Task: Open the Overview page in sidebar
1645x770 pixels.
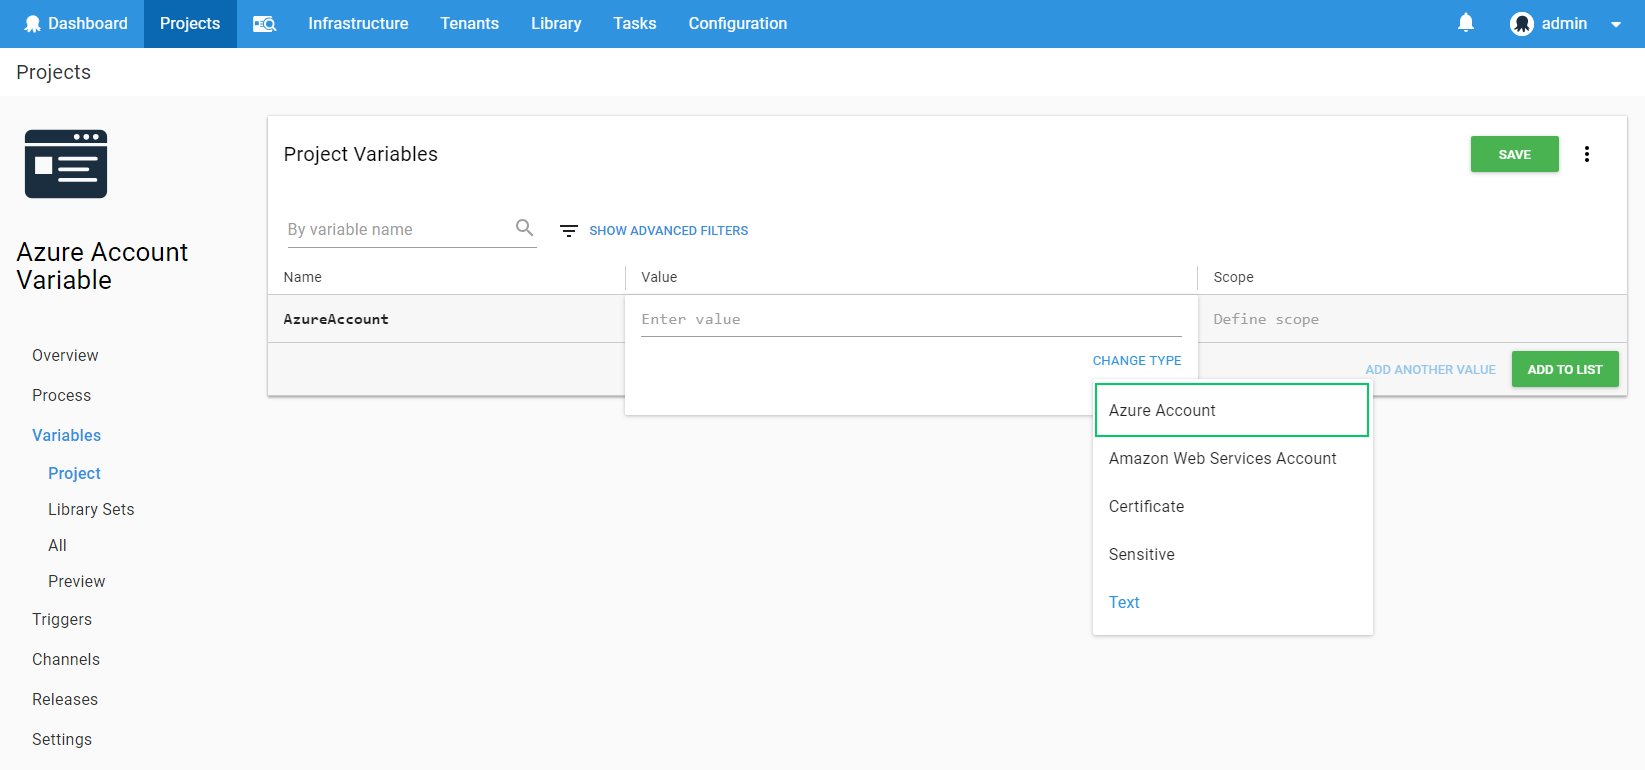Action: click(65, 356)
